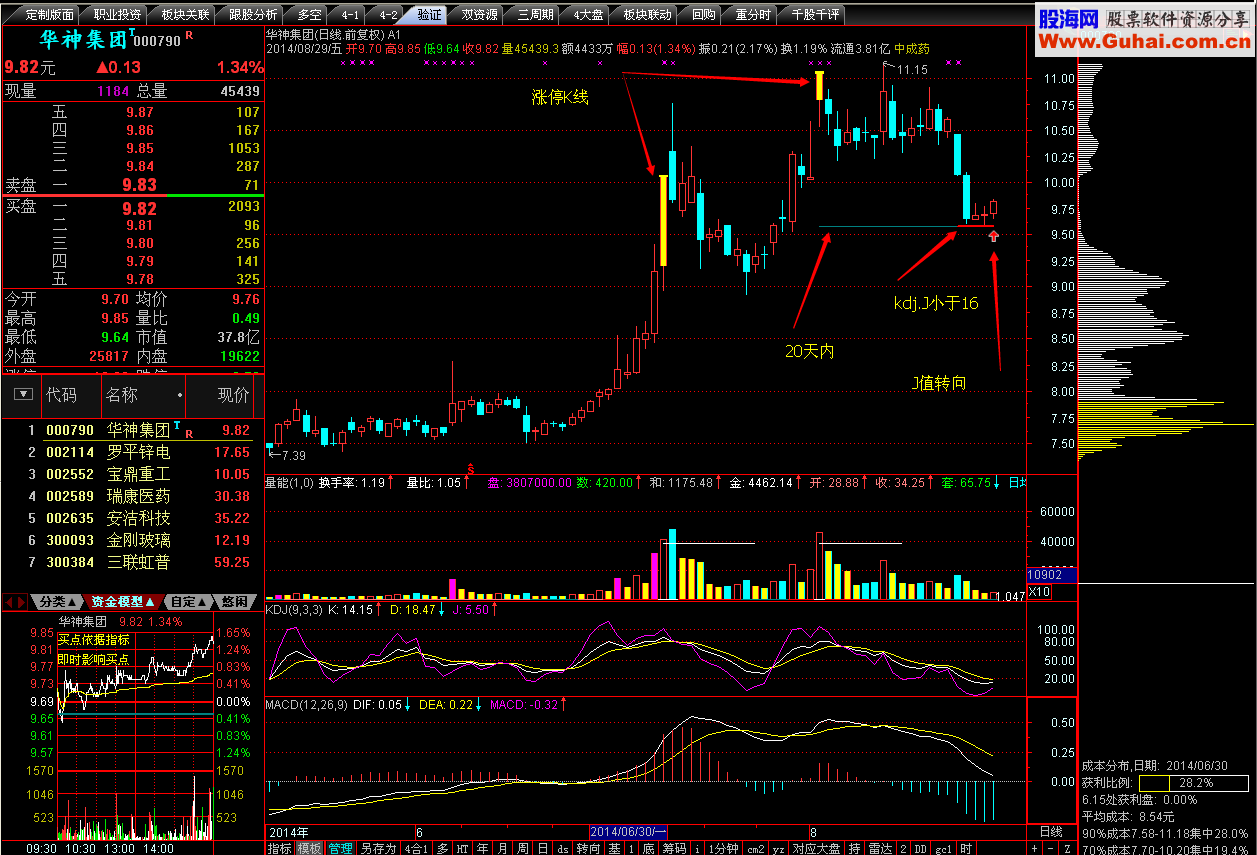Screen dimensions: 1257x855
Task: Click the plus zoom-in button at bottom right
Action: 1034,848
